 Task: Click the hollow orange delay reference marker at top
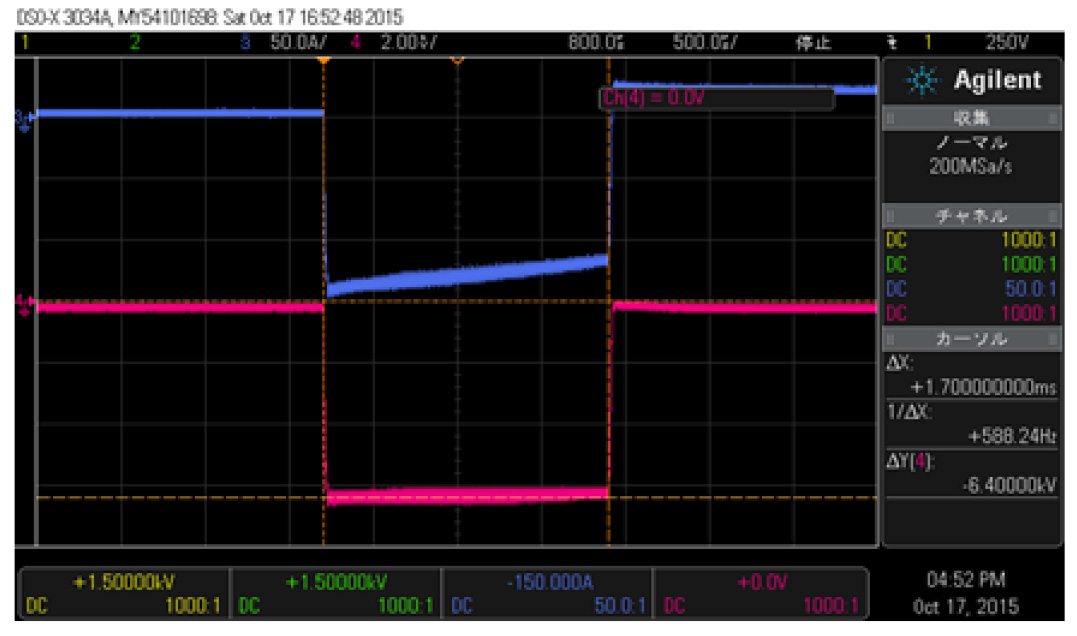tap(458, 60)
